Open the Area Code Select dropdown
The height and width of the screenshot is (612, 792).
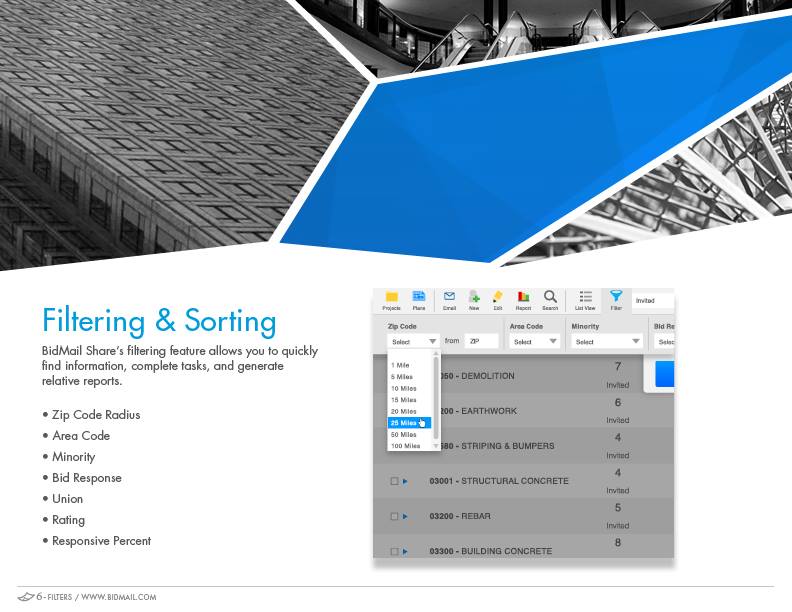[x=534, y=342]
